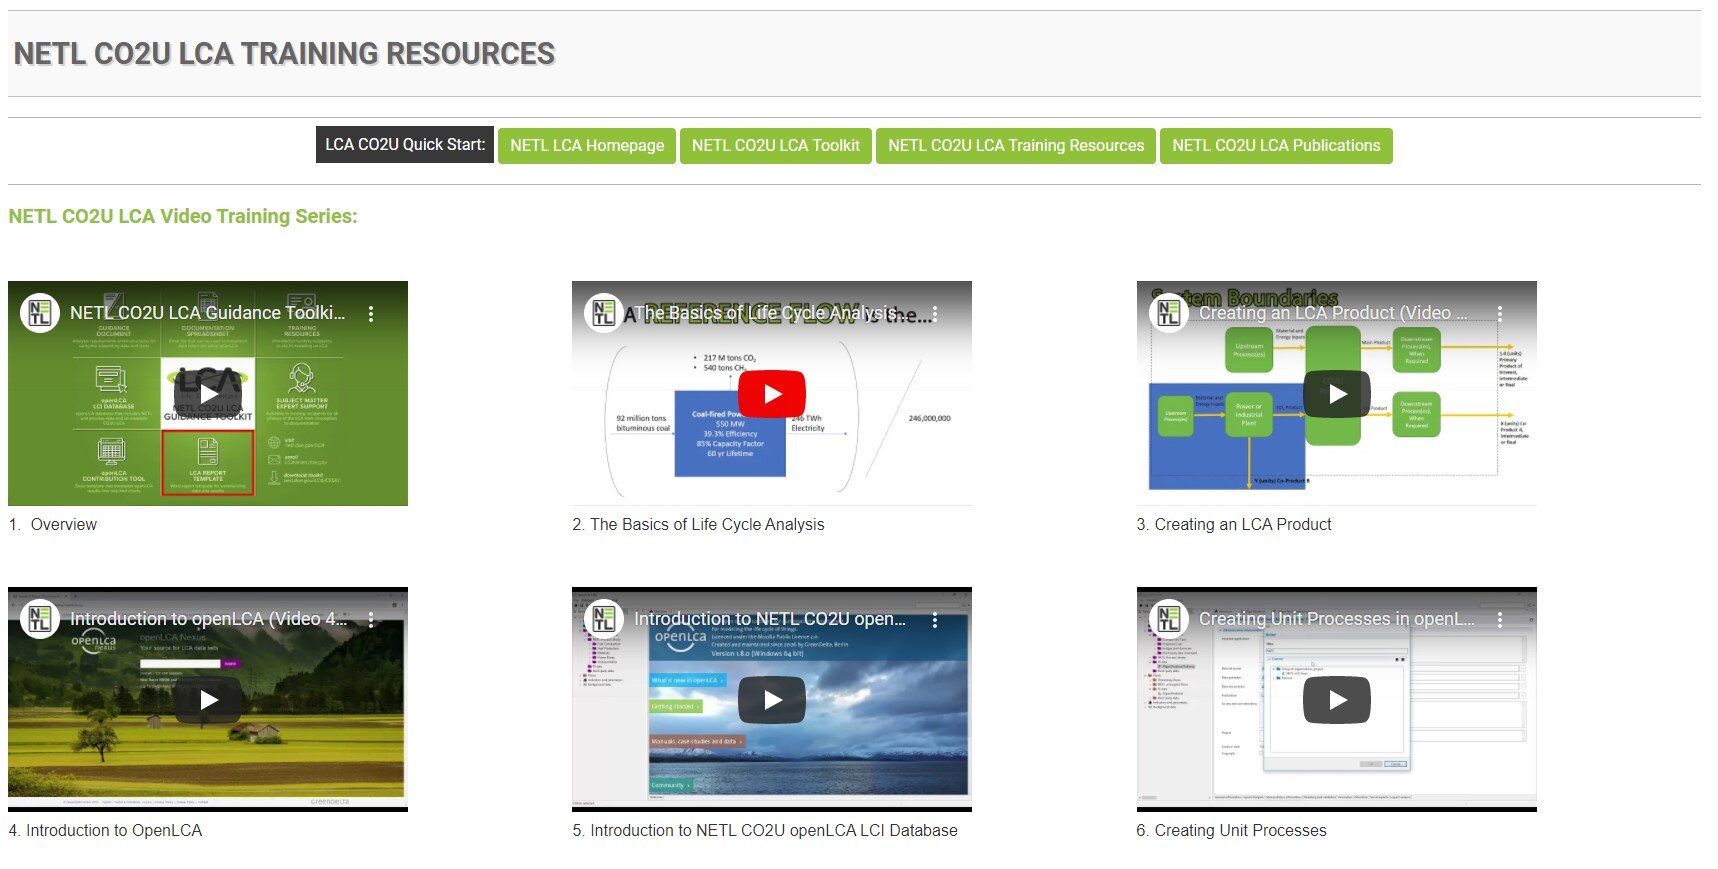
Task: Click caption '5. Introduction to NETL CO2U openLCA LCI Database'
Action: point(765,830)
